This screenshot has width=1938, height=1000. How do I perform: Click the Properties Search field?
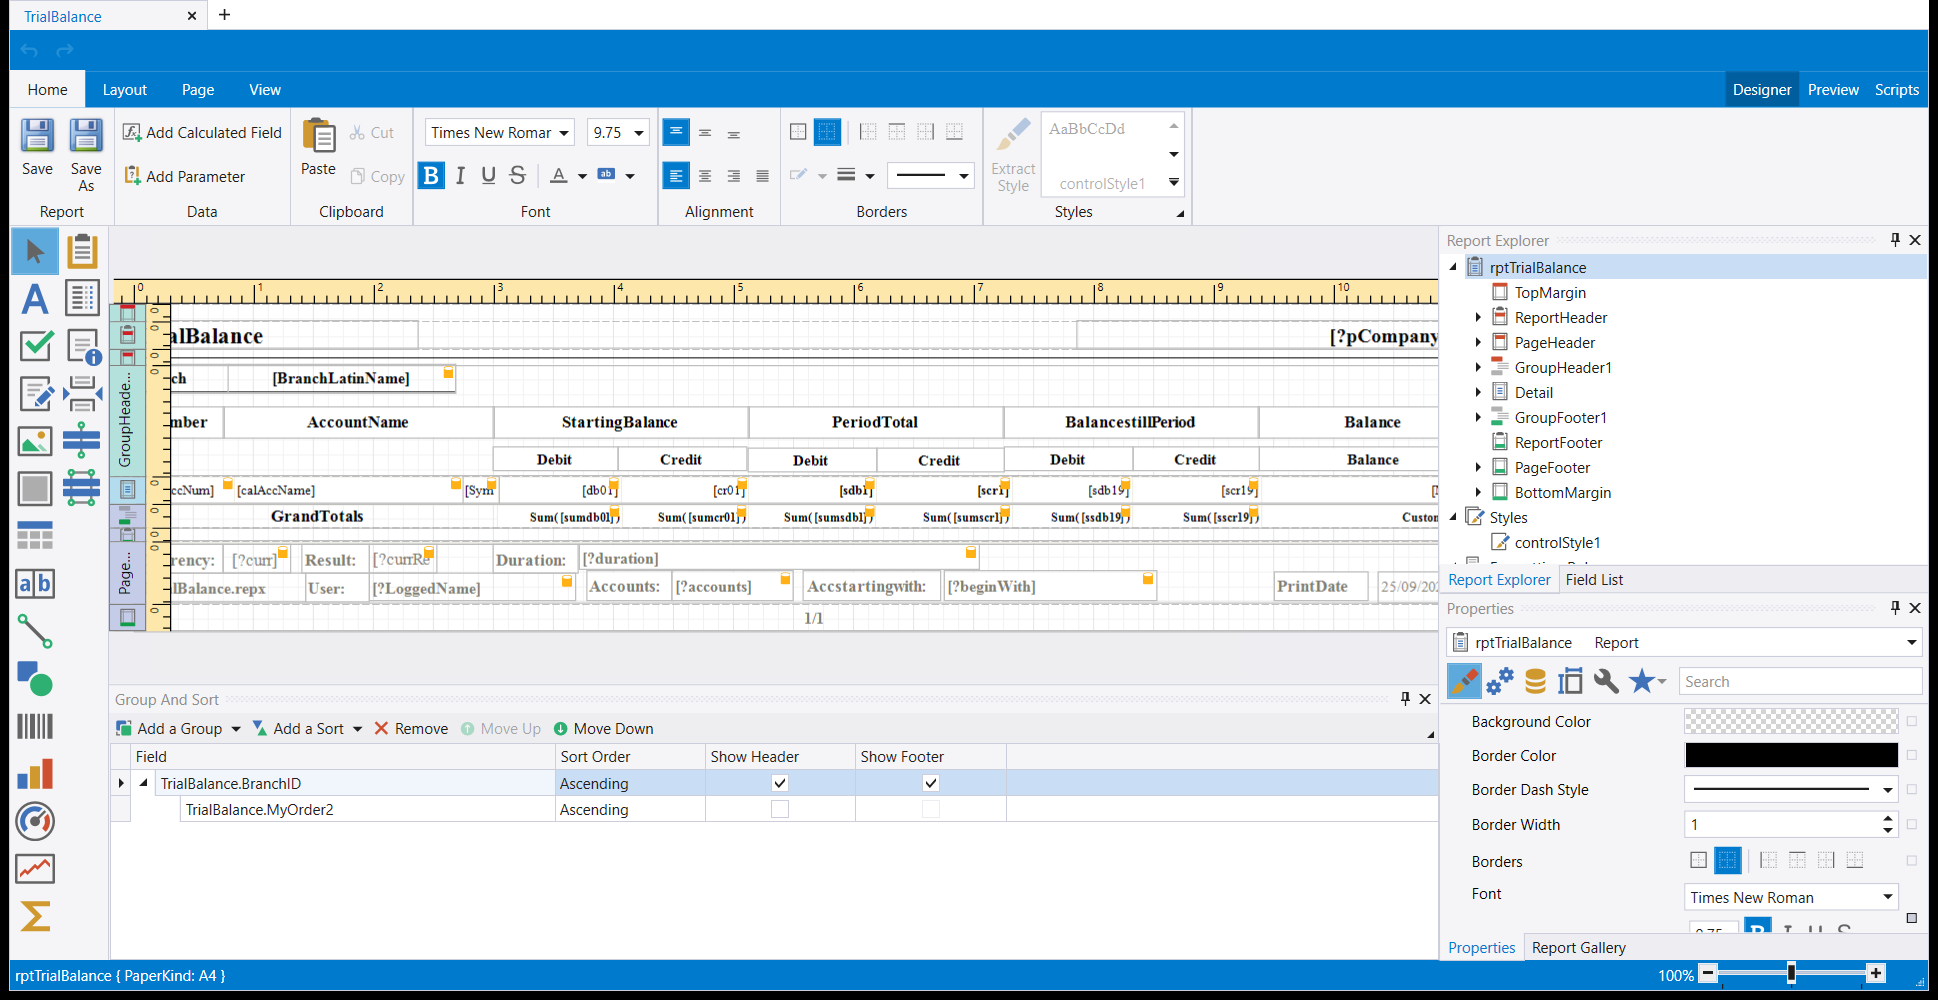1799,681
